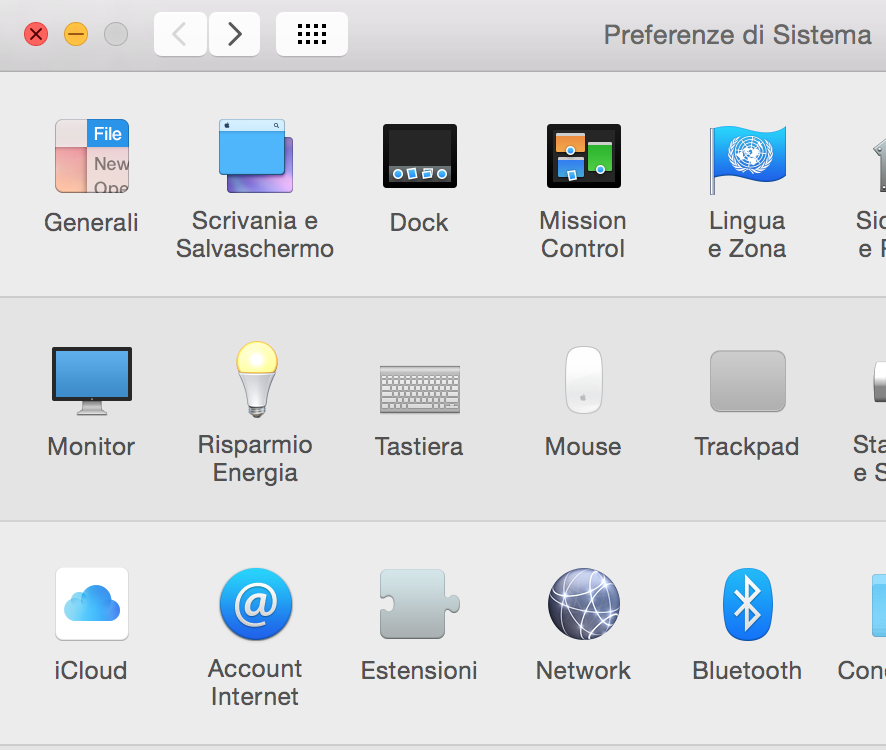The width and height of the screenshot is (886, 750).
Task: Click the Scrivania e Salvaschermo label
Action: click(255, 235)
